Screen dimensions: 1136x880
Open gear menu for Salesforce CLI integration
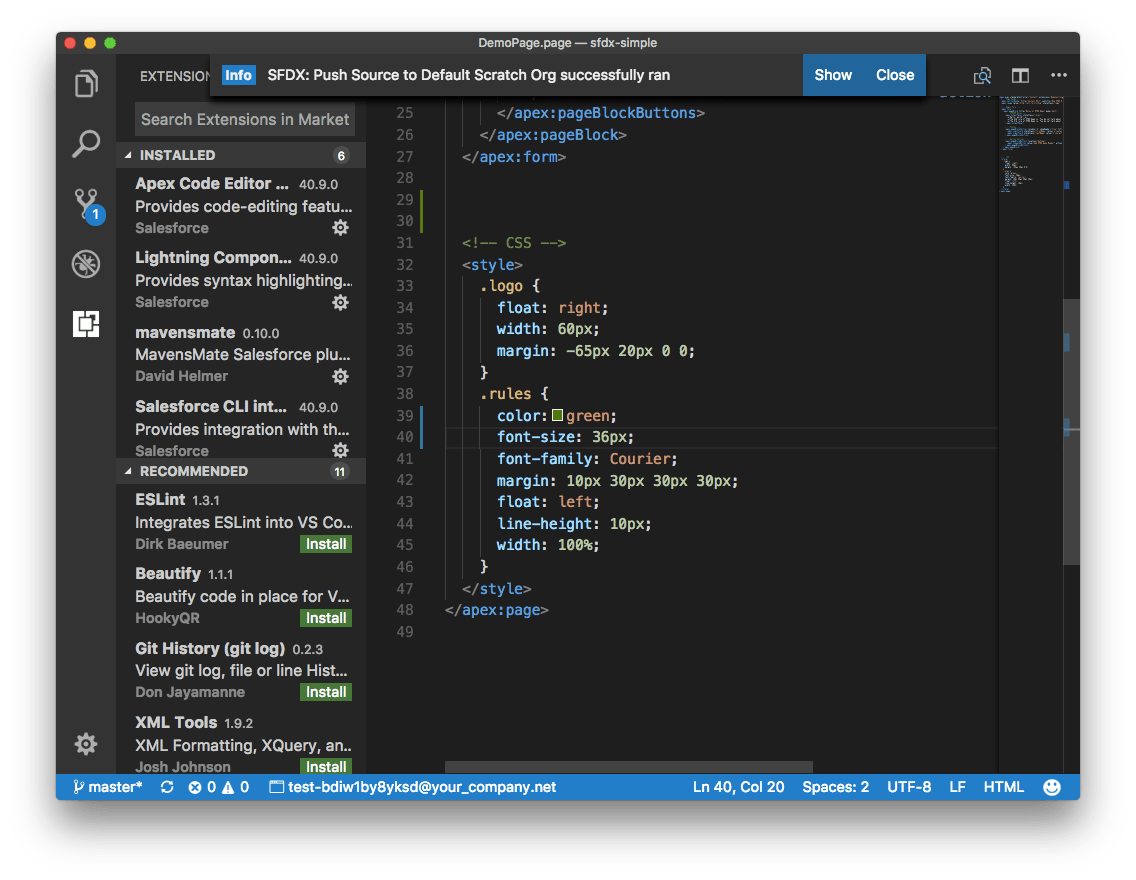[341, 450]
